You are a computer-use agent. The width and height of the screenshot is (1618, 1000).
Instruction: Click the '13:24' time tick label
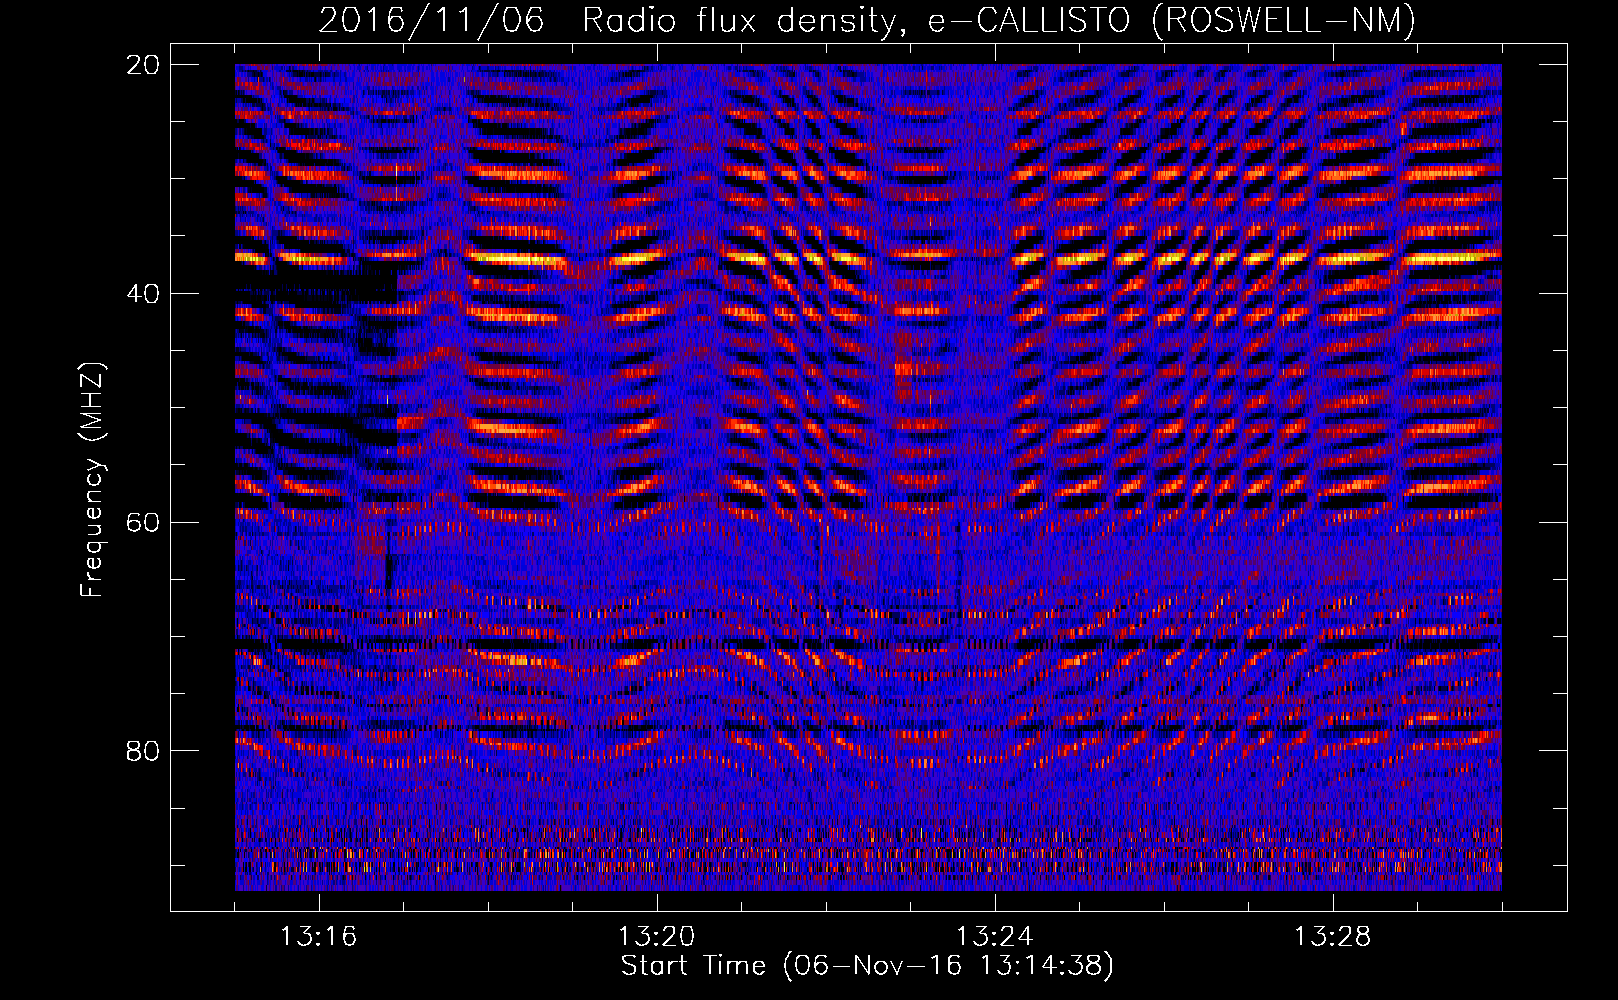tap(995, 937)
